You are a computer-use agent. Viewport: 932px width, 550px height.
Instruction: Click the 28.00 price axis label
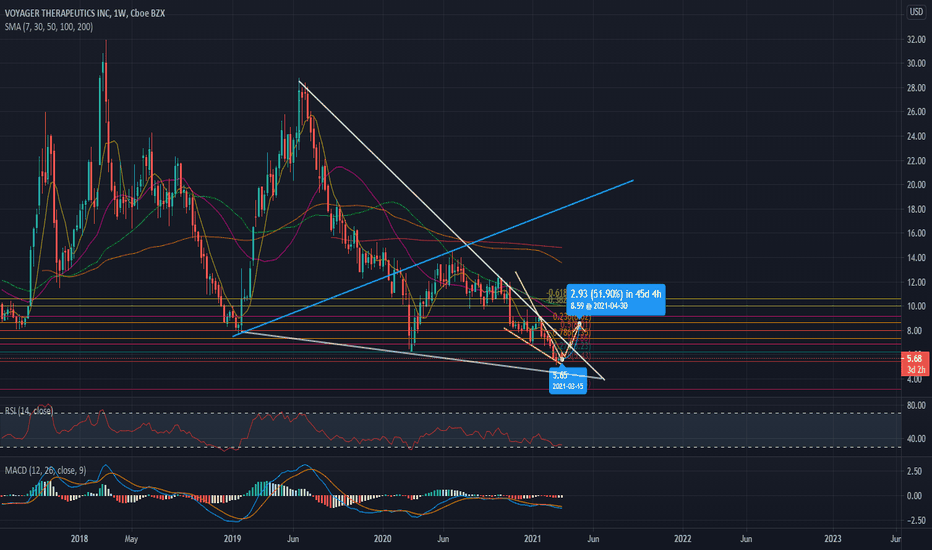[x=916, y=88]
